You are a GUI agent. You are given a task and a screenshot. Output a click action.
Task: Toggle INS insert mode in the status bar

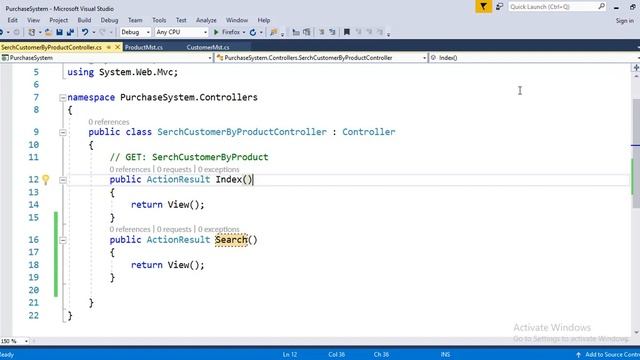pyautogui.click(x=445, y=355)
